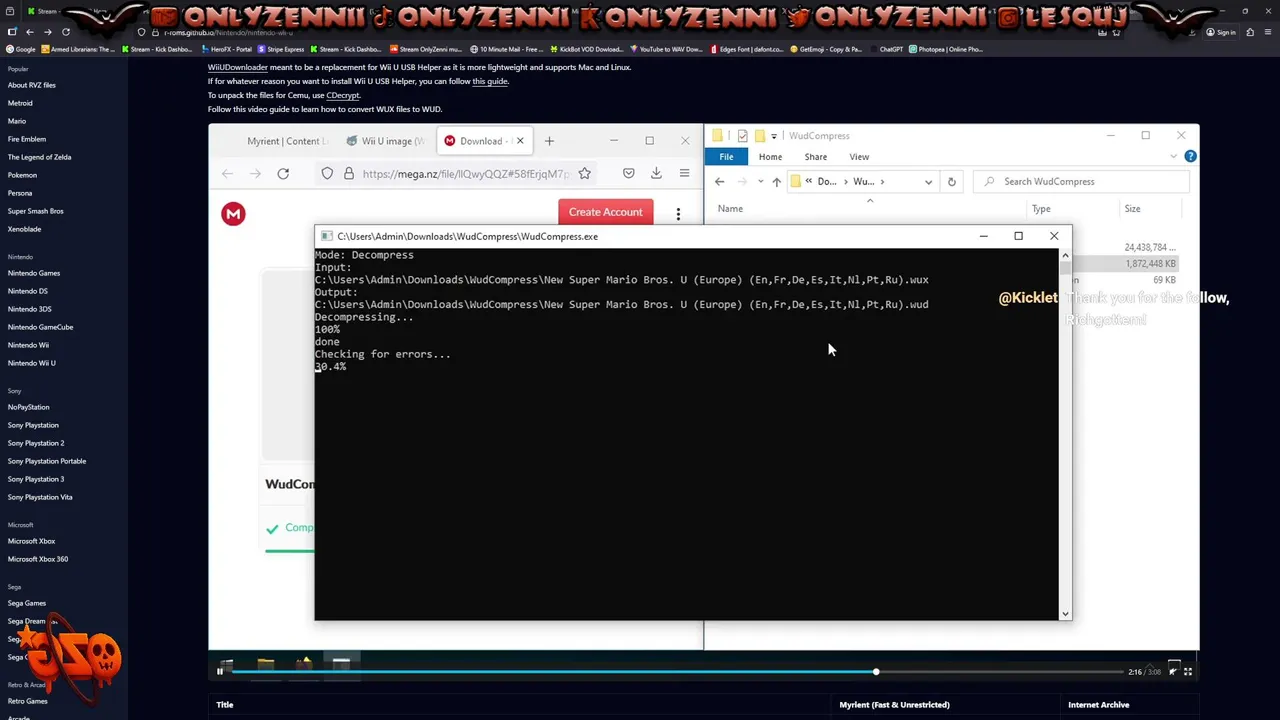Screen dimensions: 1280x720
Task: Open a new tab in the Firefox window
Action: tap(549, 141)
